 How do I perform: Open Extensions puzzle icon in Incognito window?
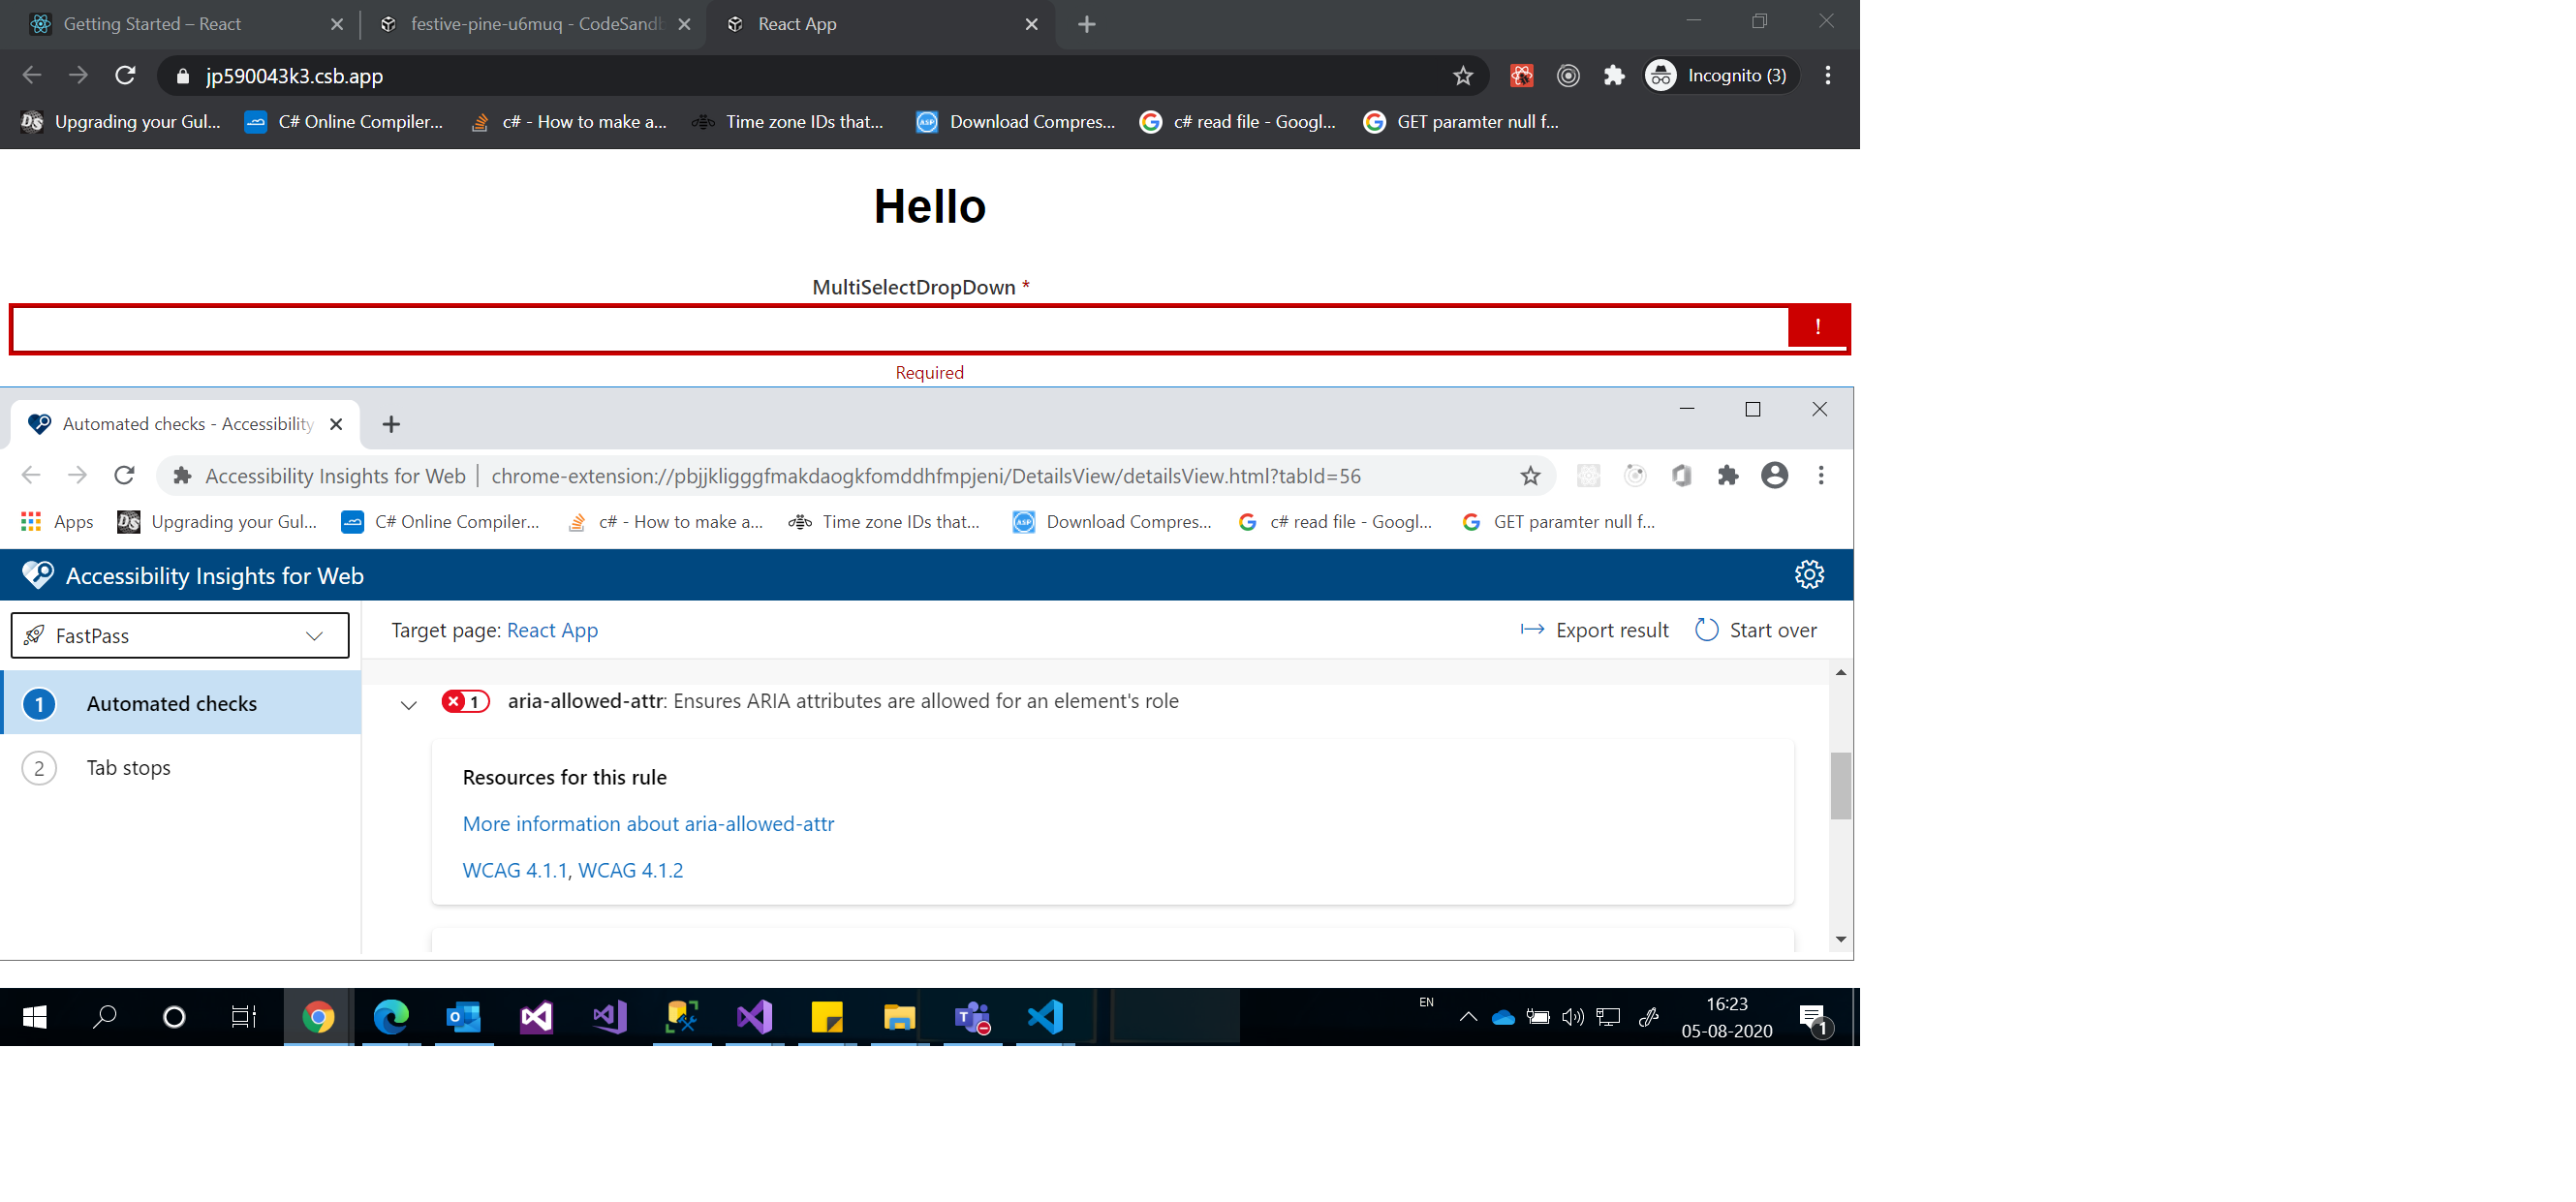1613,76
